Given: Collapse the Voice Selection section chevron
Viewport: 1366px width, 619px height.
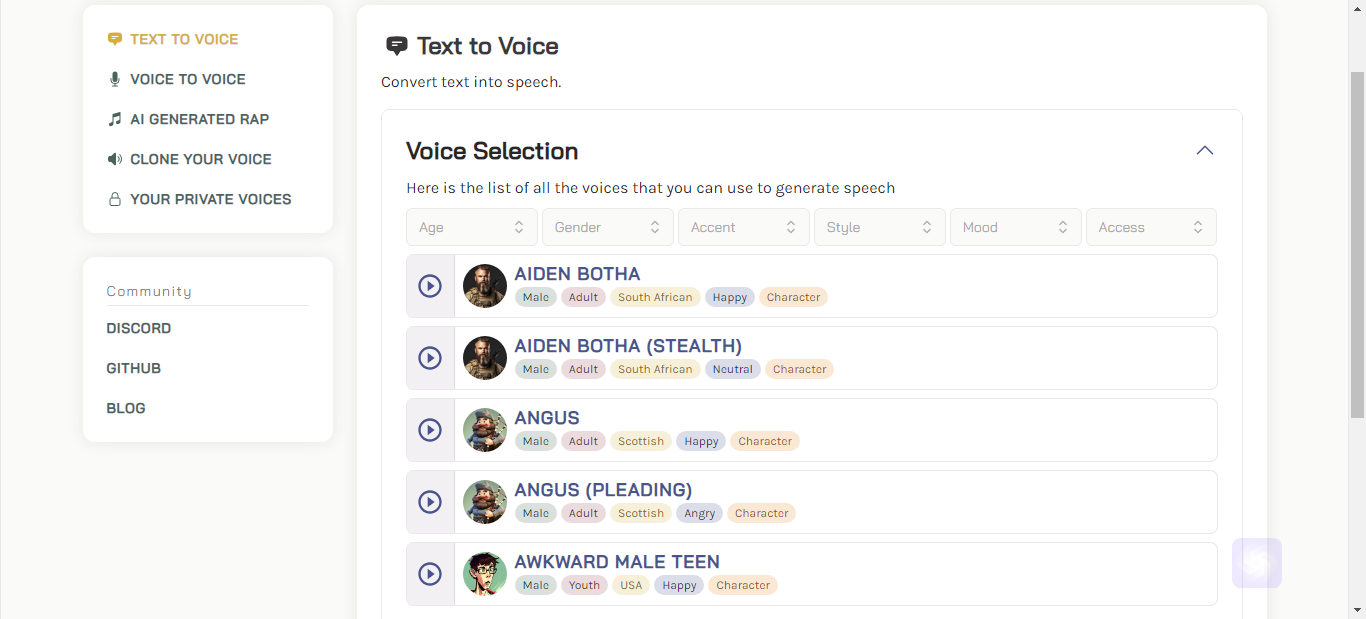Looking at the screenshot, I should coord(1205,151).
